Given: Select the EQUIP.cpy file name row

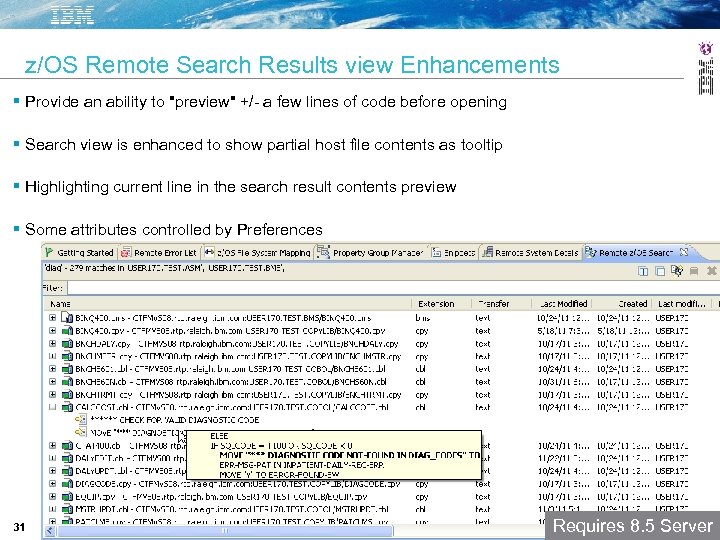Looking at the screenshot, I should pyautogui.click(x=221, y=496).
